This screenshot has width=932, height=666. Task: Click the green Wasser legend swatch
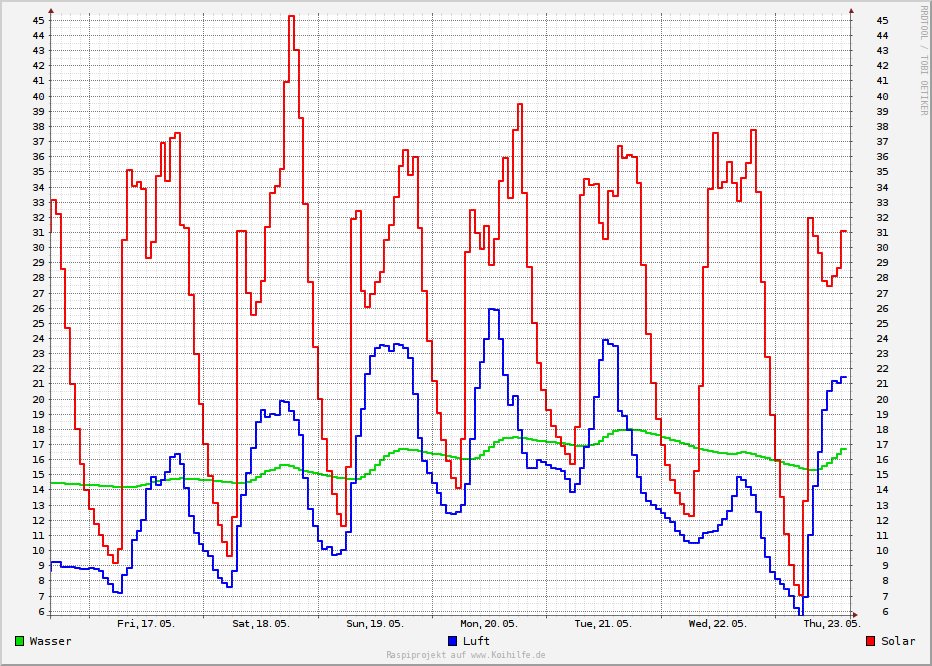21,640
